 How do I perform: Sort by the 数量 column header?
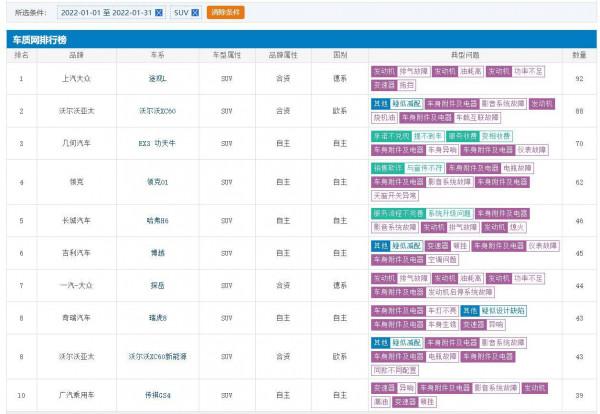tap(579, 56)
